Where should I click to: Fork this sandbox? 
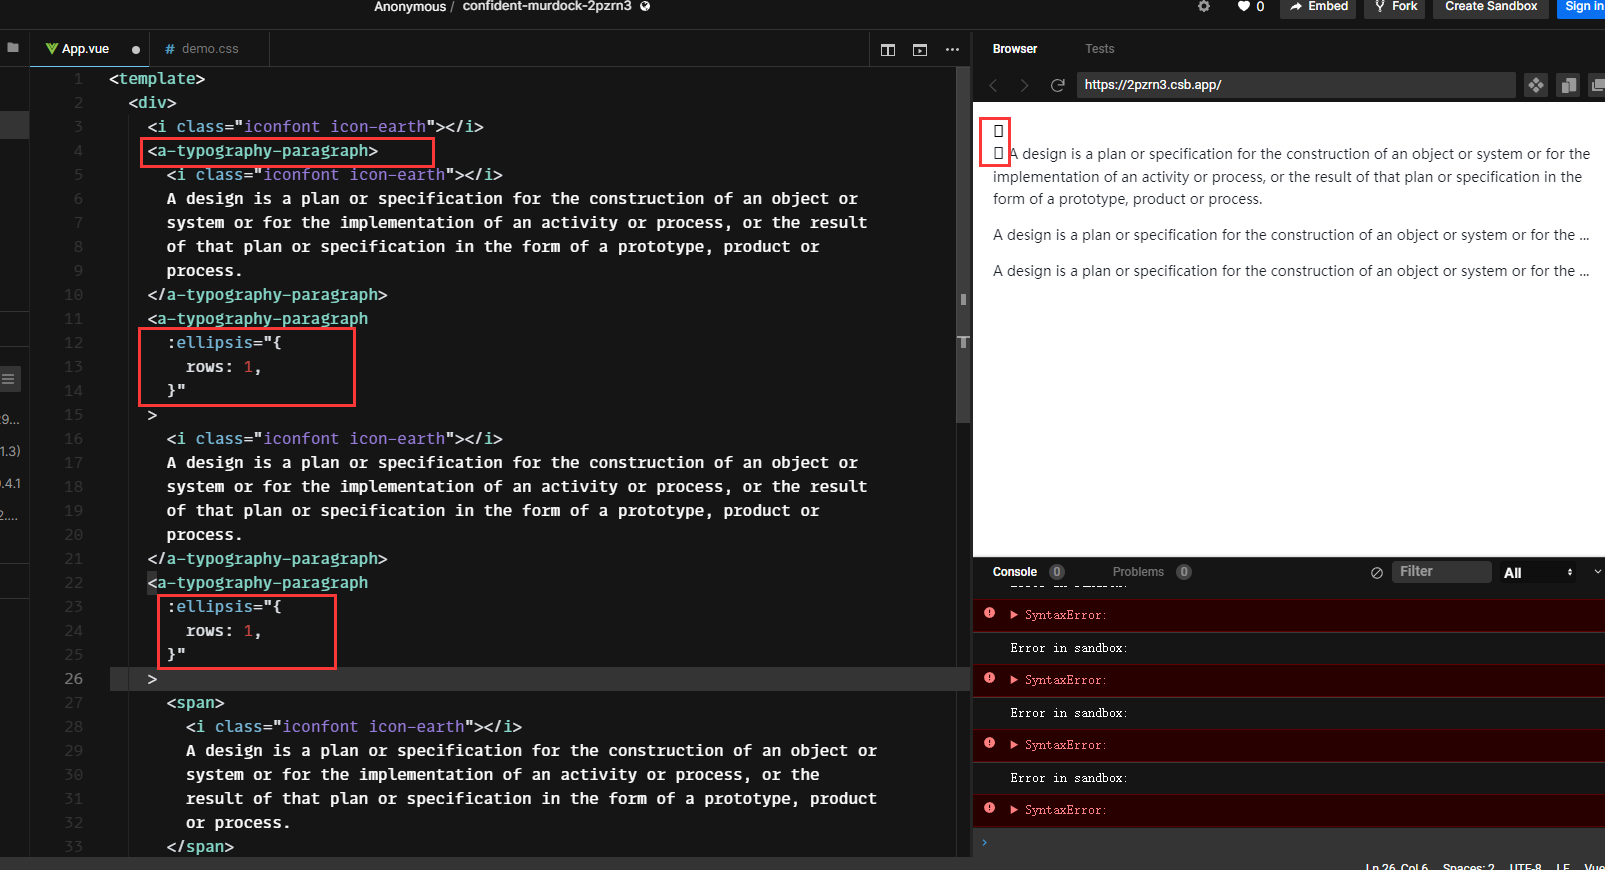(1395, 7)
